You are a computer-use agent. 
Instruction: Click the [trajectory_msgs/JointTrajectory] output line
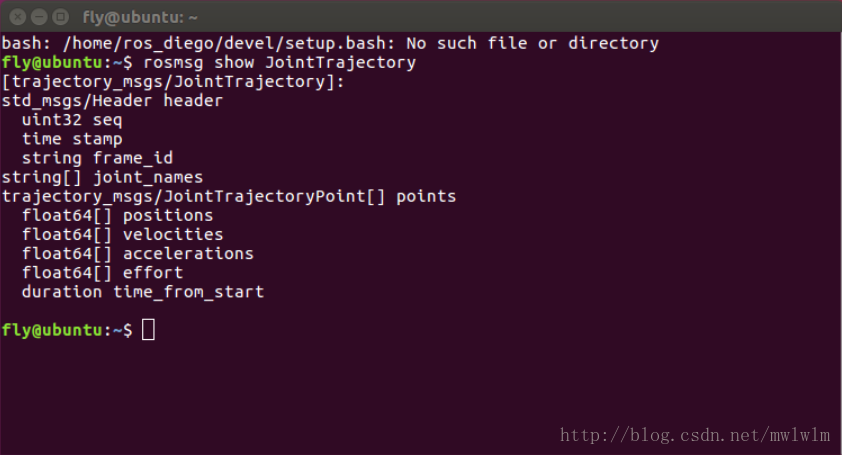(x=173, y=82)
